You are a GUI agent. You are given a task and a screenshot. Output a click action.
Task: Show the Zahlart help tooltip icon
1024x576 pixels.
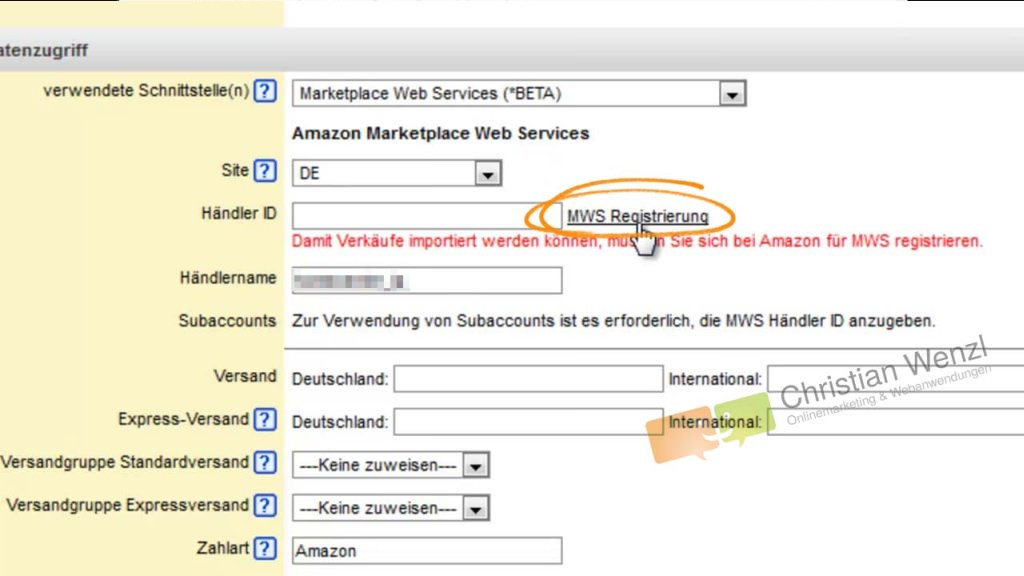coord(264,548)
